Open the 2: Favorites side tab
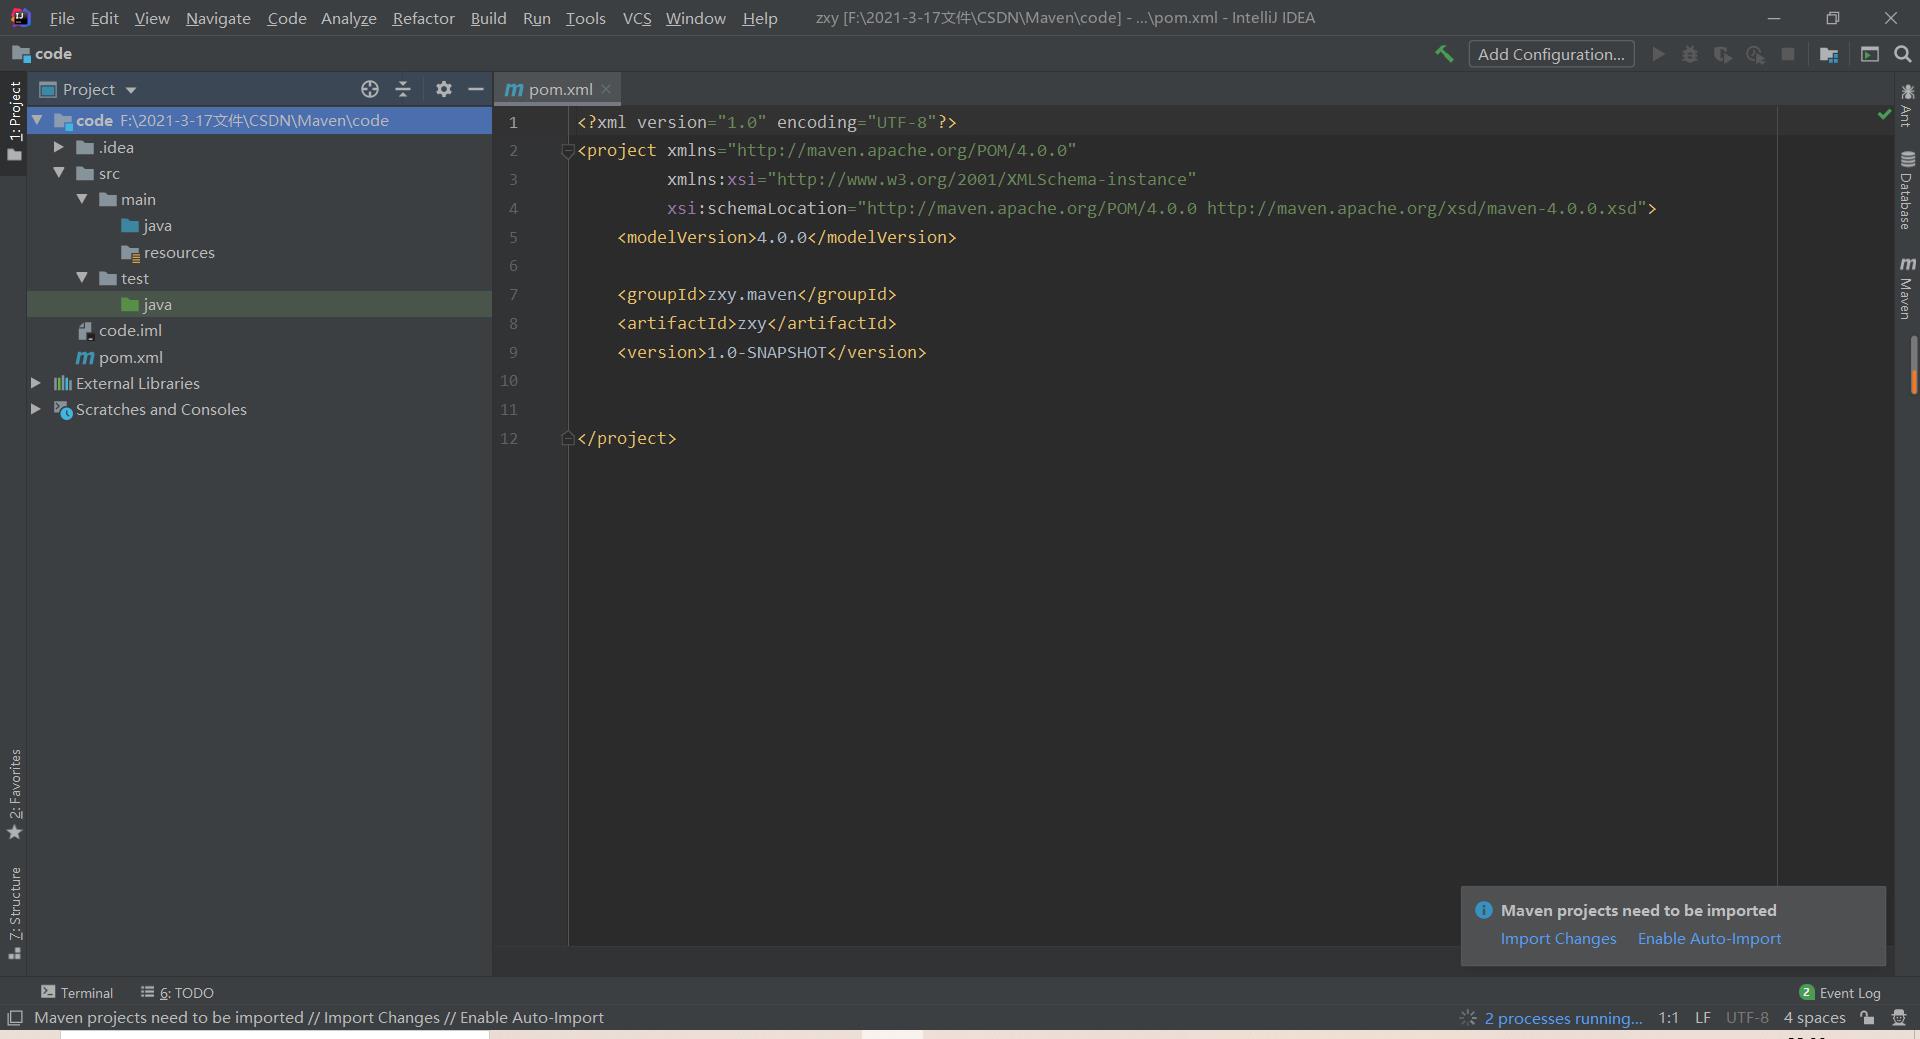The height and width of the screenshot is (1039, 1920). tap(14, 794)
